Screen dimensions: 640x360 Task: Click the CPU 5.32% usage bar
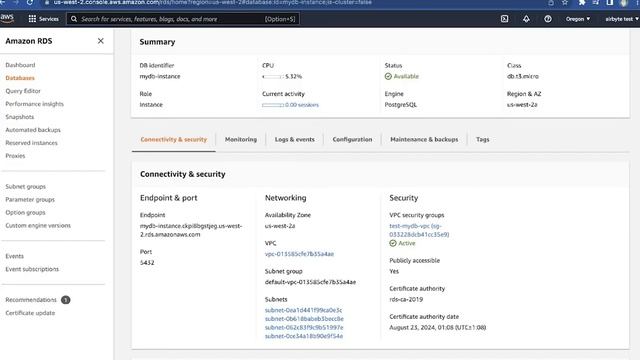[x=272, y=76]
